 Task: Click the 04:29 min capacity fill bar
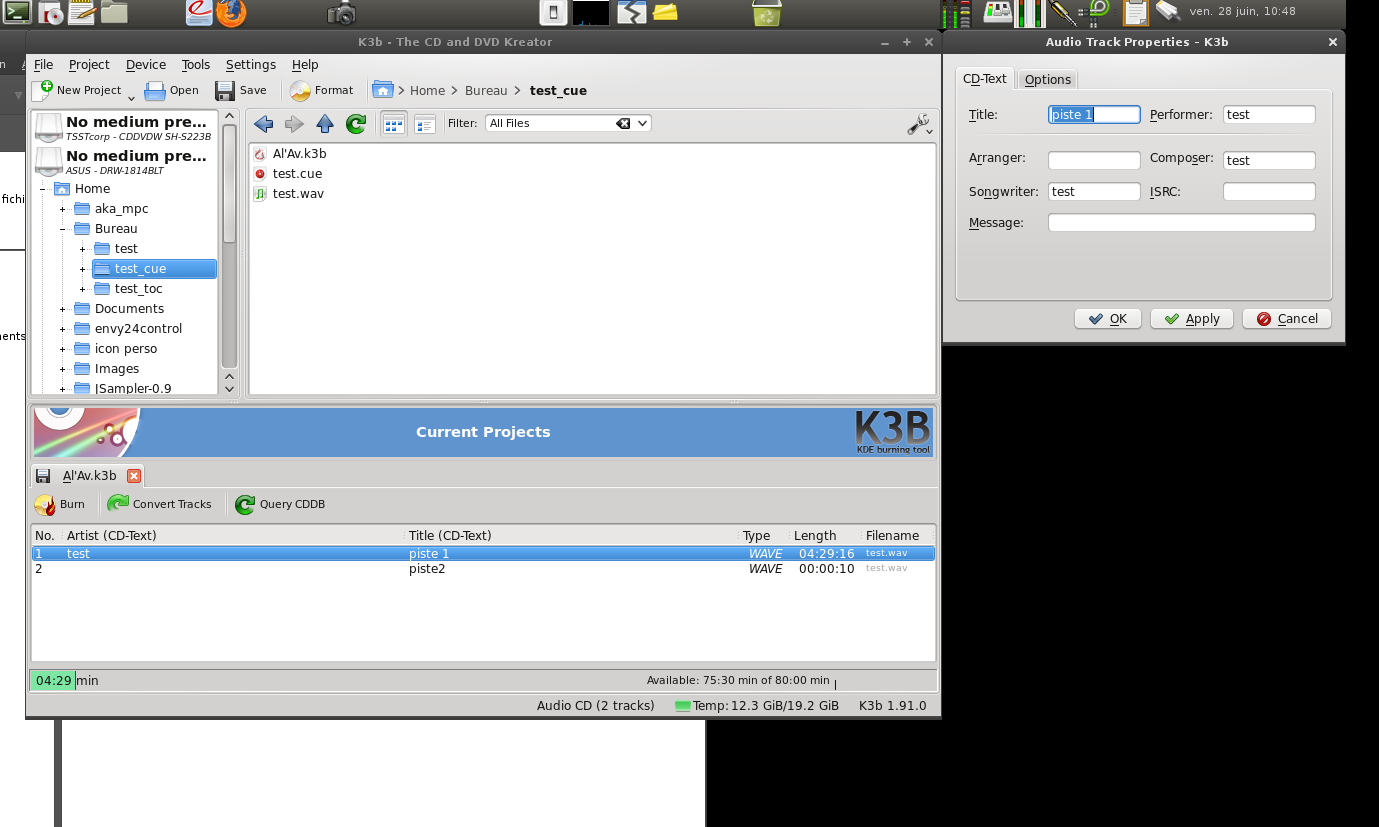click(x=53, y=681)
